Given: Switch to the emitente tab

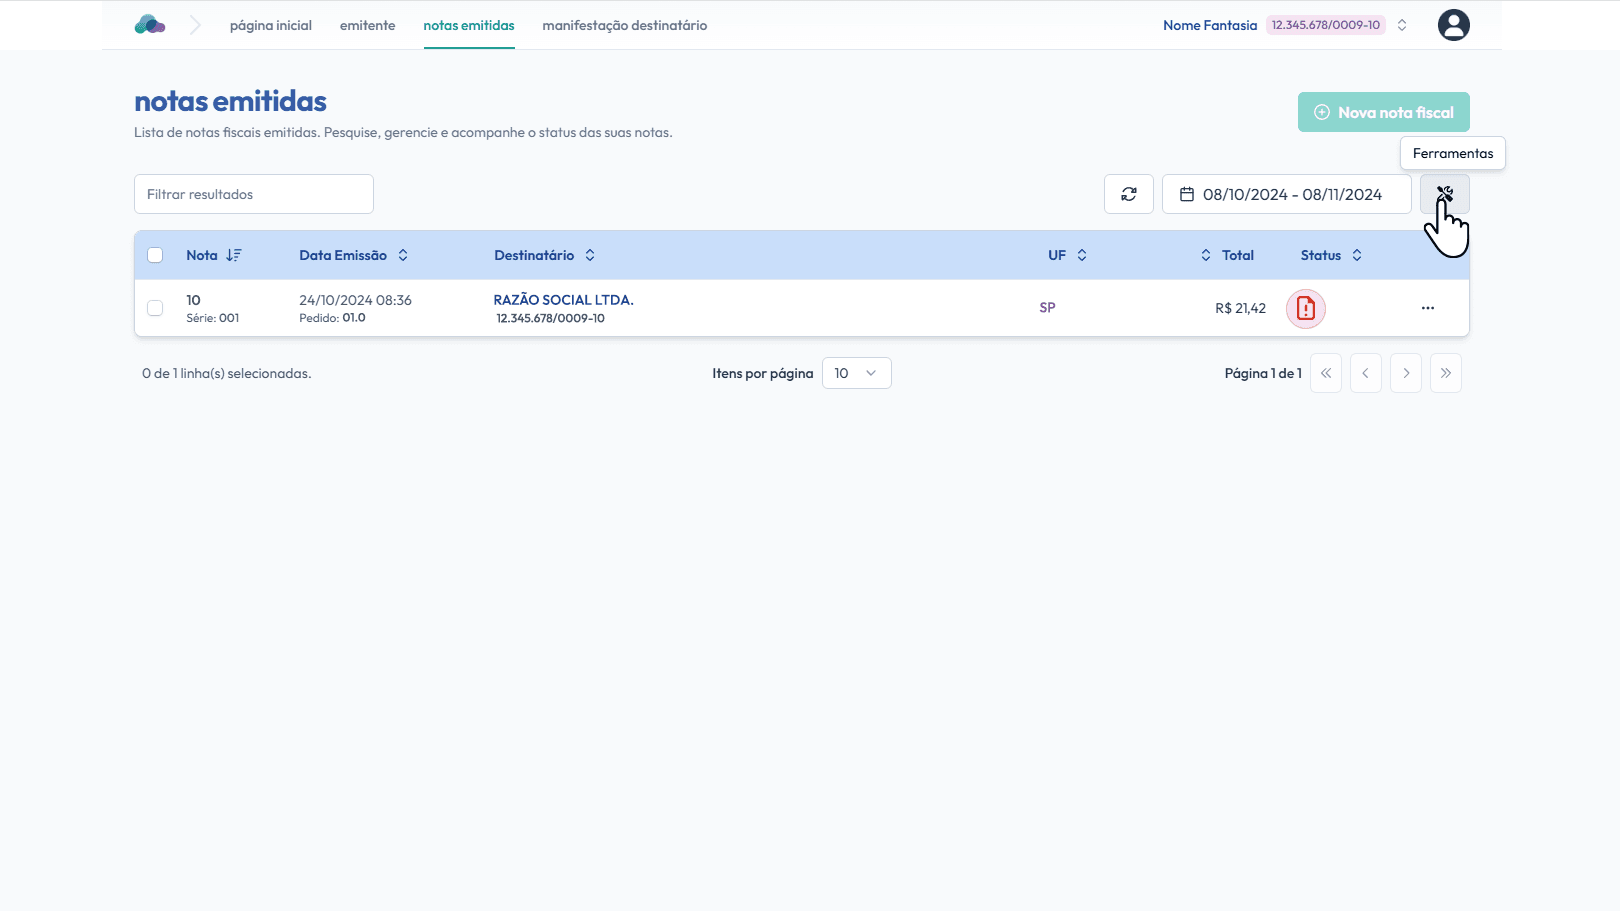Looking at the screenshot, I should [367, 25].
